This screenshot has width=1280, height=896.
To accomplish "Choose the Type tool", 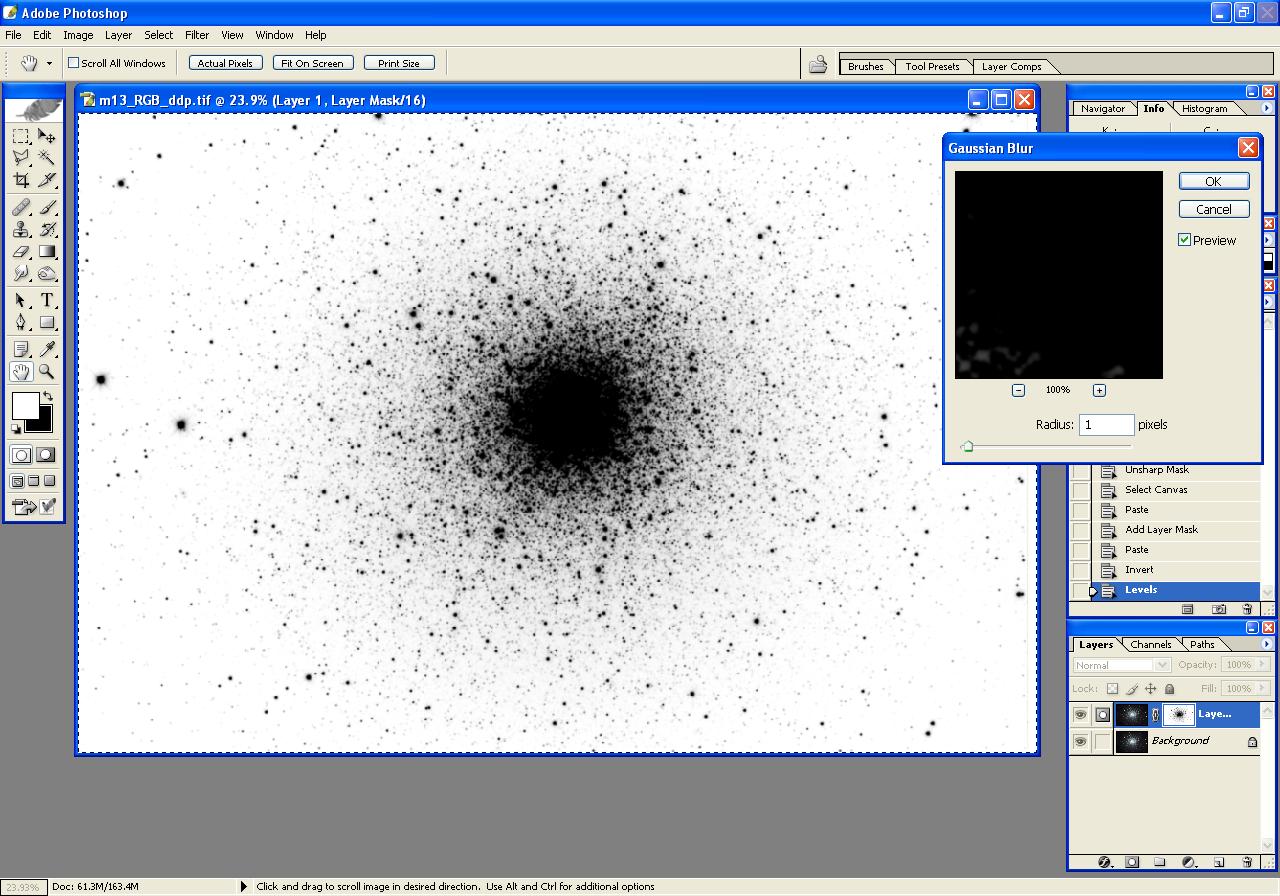I will [x=47, y=300].
